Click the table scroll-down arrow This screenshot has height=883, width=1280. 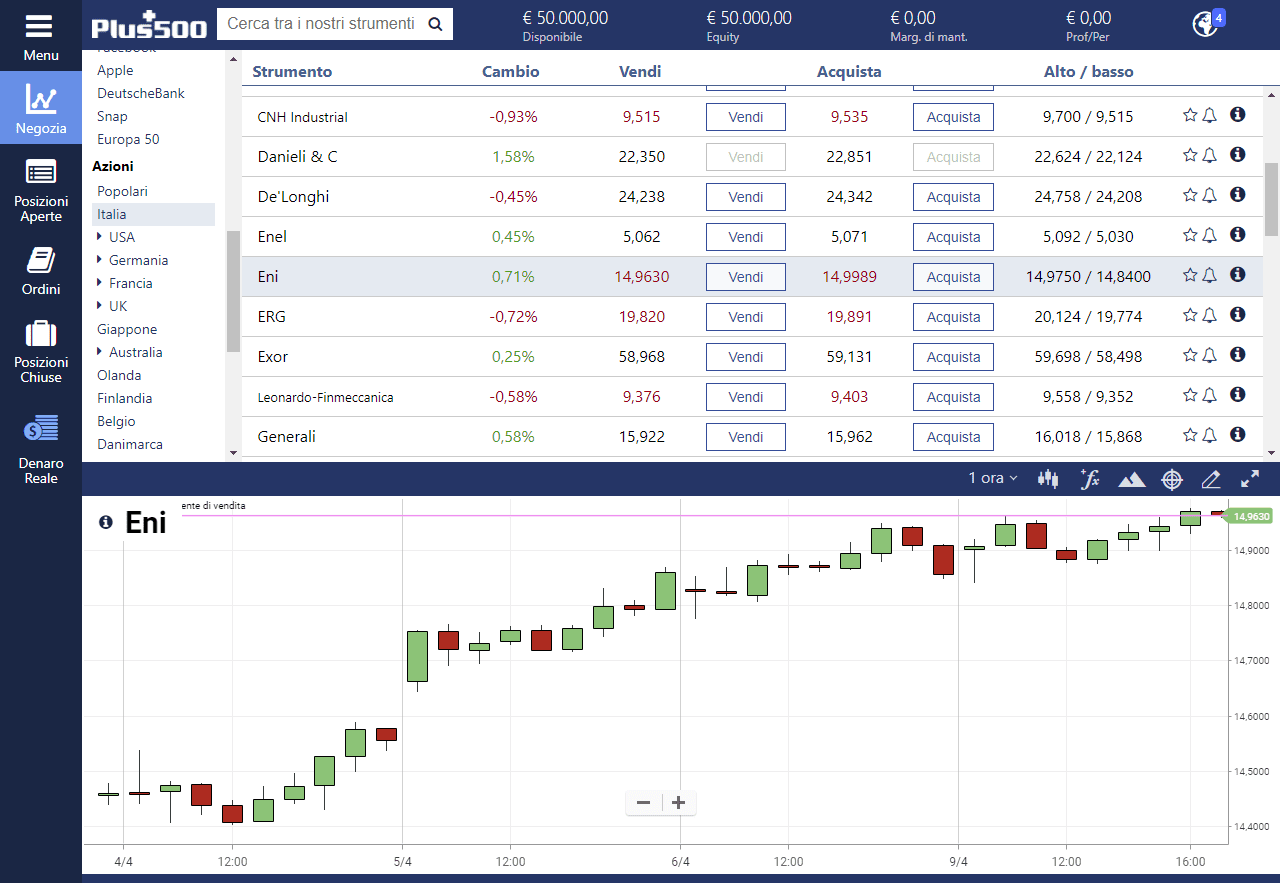(x=1271, y=453)
